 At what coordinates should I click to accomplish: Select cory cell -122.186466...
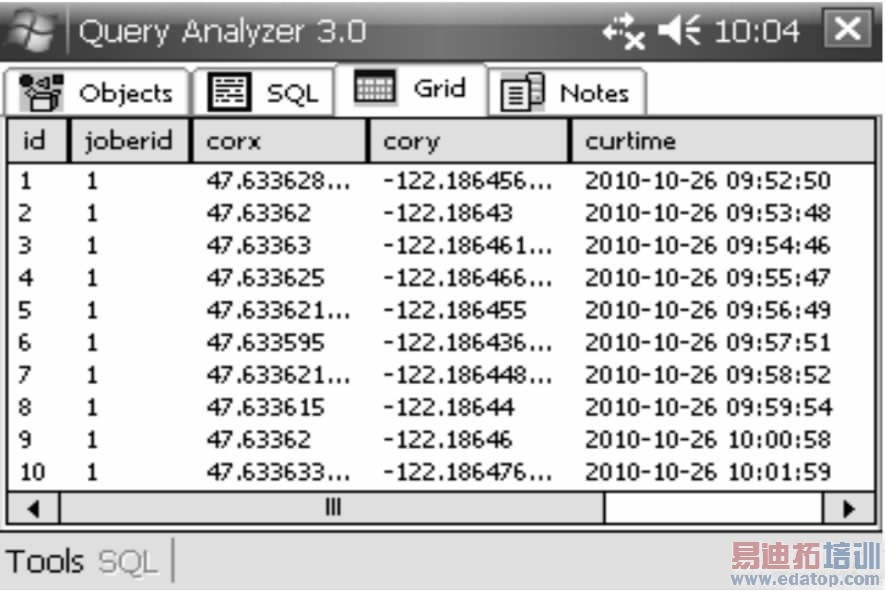[x=468, y=278]
